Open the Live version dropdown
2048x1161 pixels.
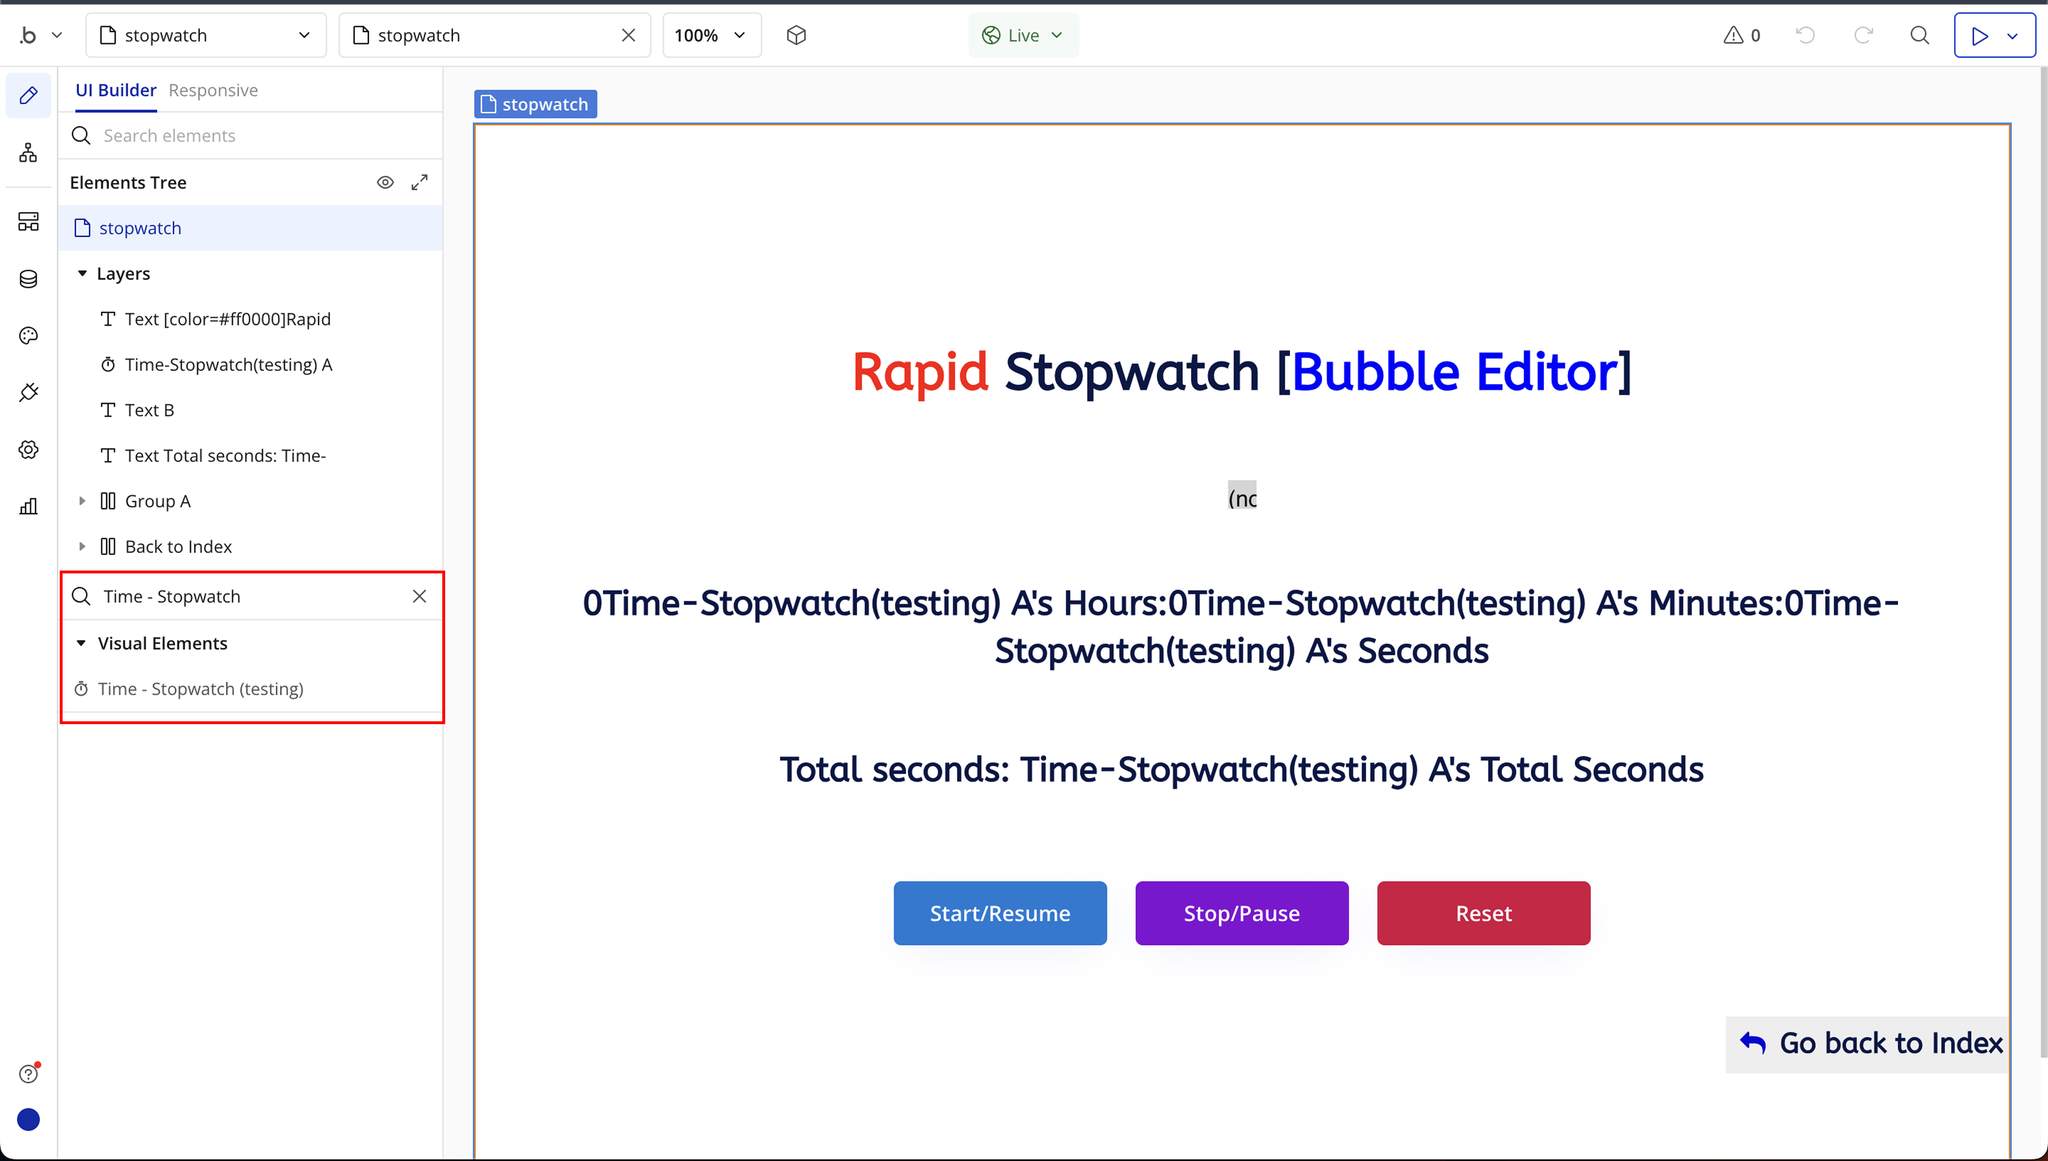click(x=1022, y=35)
